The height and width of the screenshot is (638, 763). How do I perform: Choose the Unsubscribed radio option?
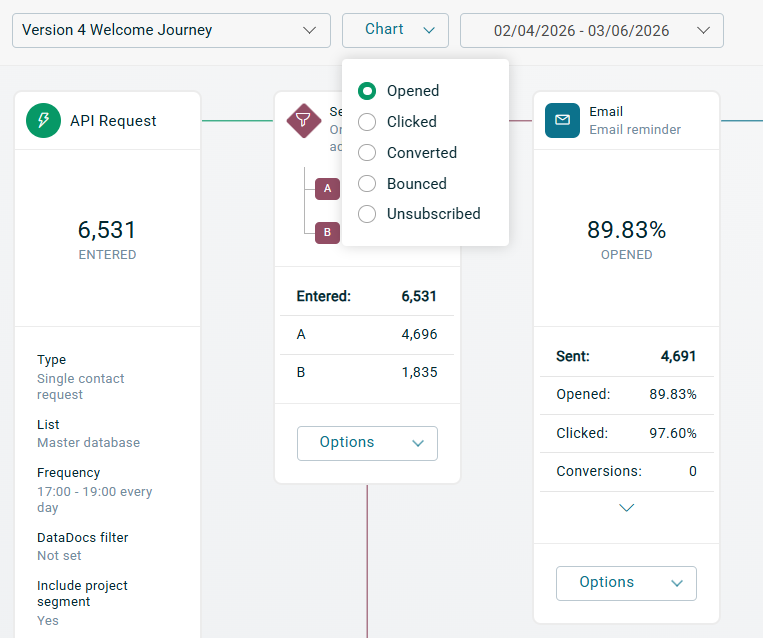coord(367,214)
